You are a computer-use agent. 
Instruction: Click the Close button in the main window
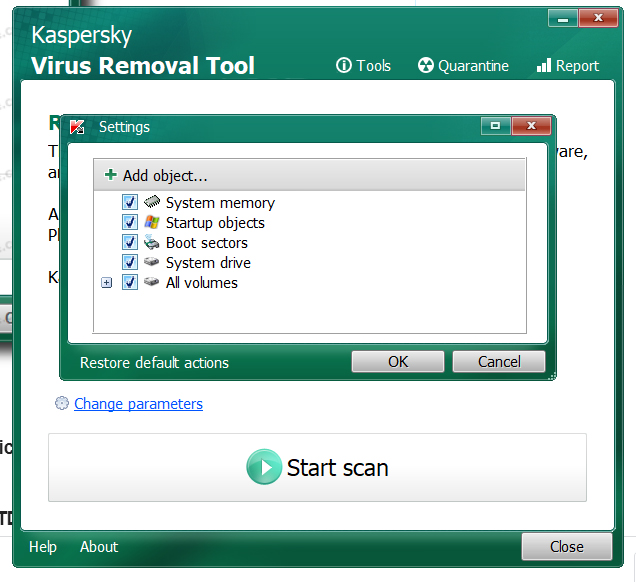[567, 547]
